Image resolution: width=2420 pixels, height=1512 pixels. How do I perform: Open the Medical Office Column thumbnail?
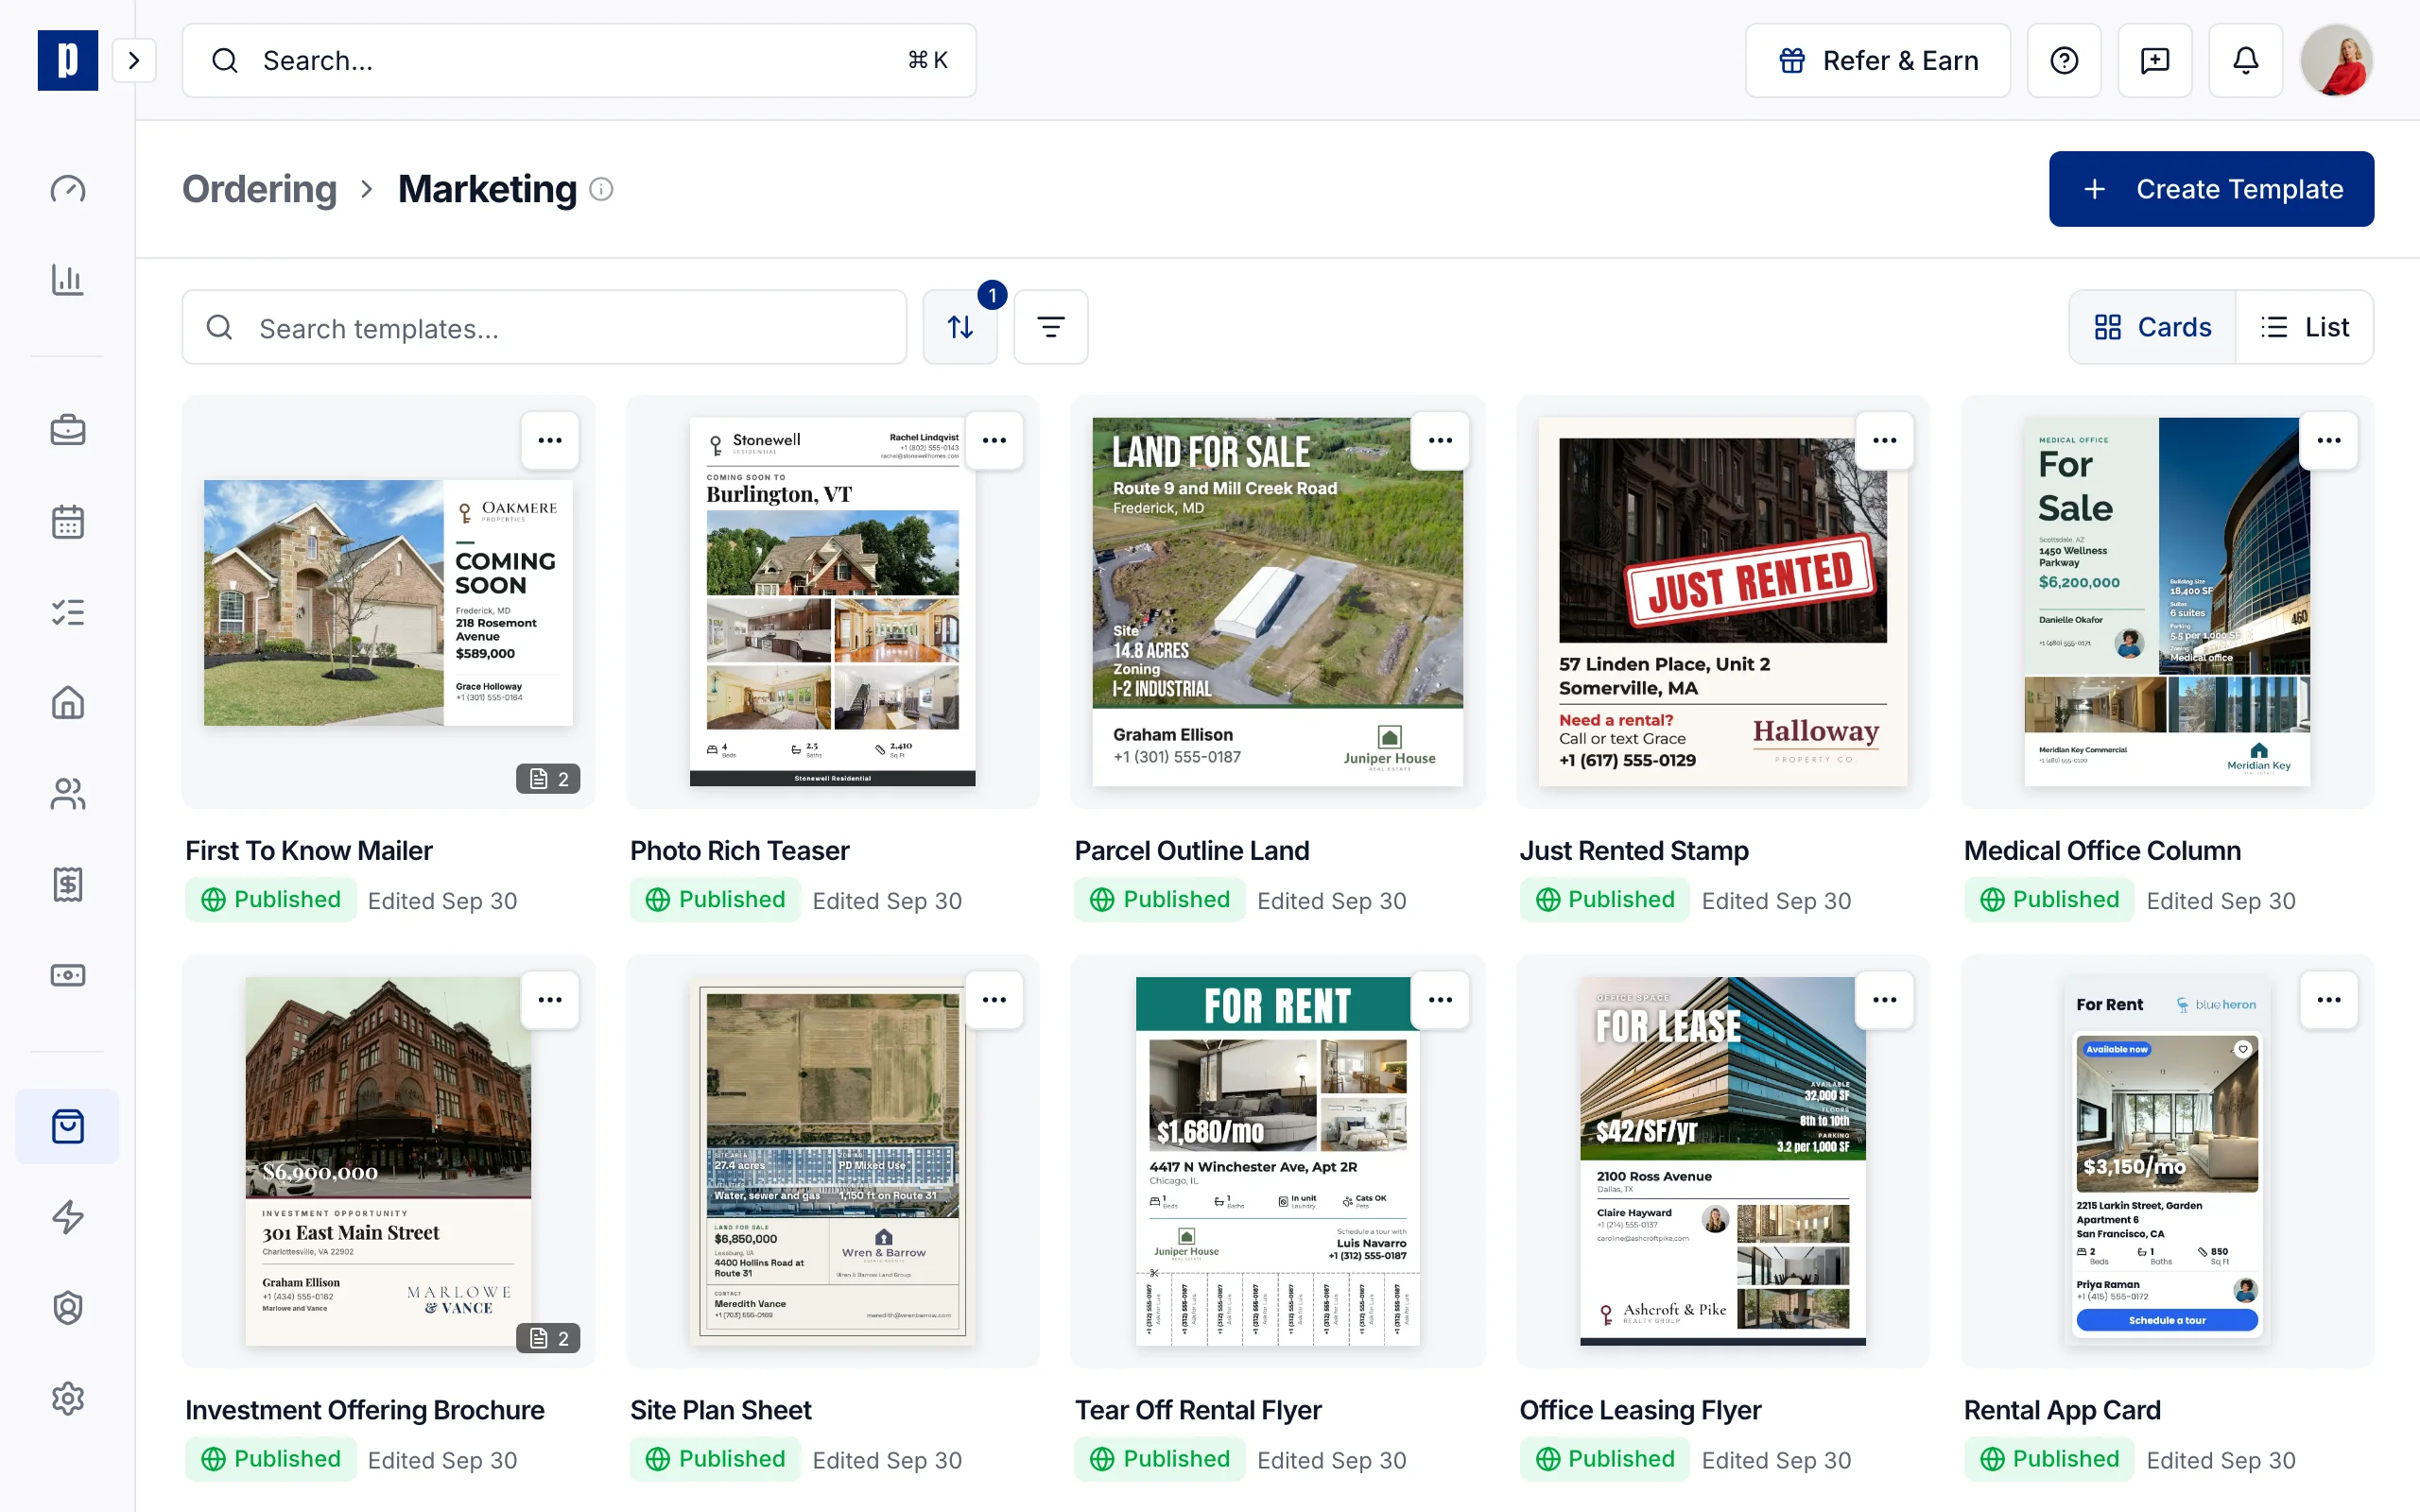click(x=2167, y=602)
